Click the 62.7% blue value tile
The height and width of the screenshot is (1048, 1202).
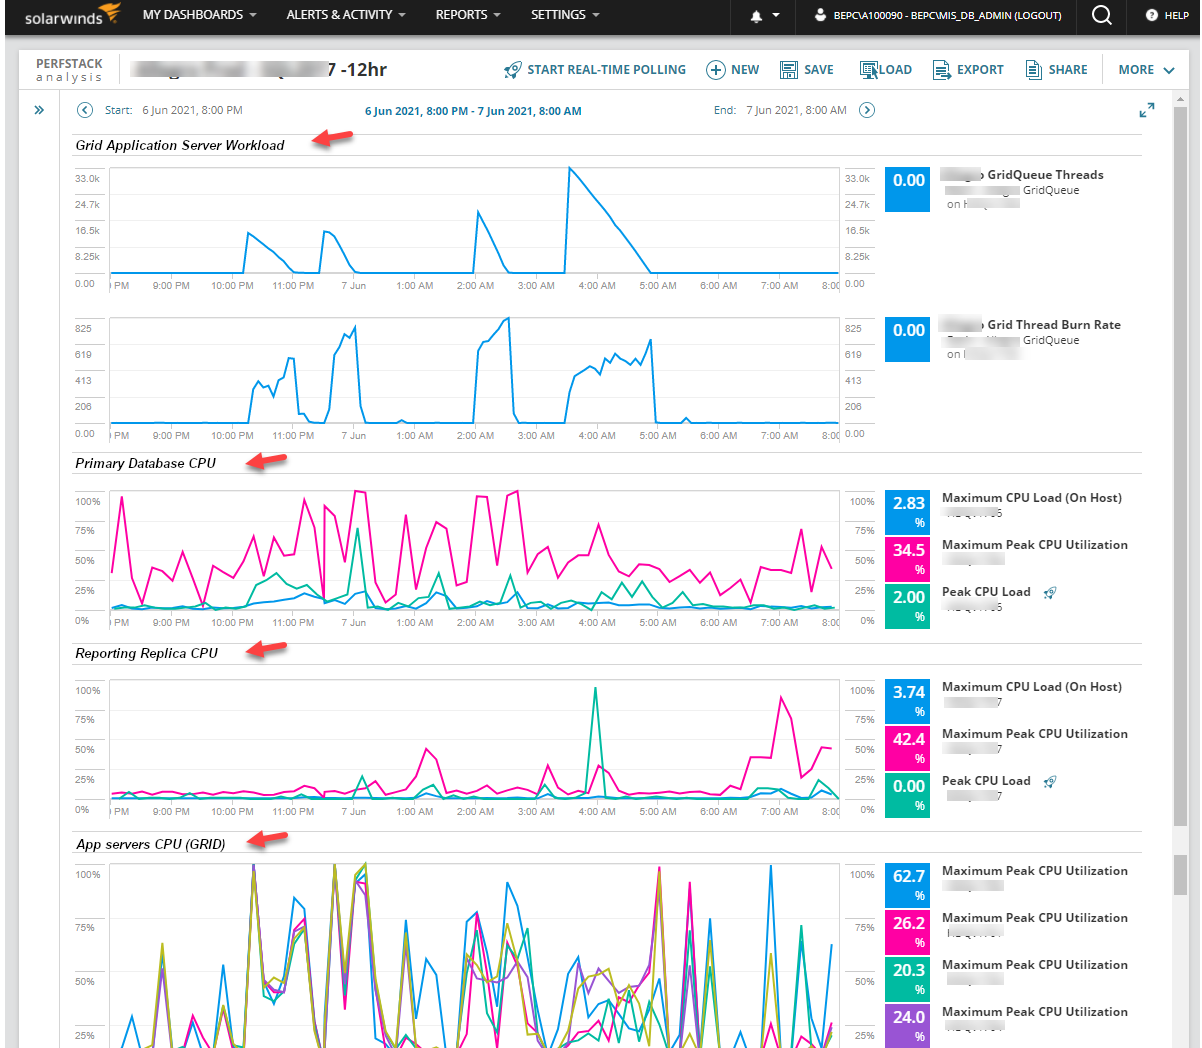point(908,884)
